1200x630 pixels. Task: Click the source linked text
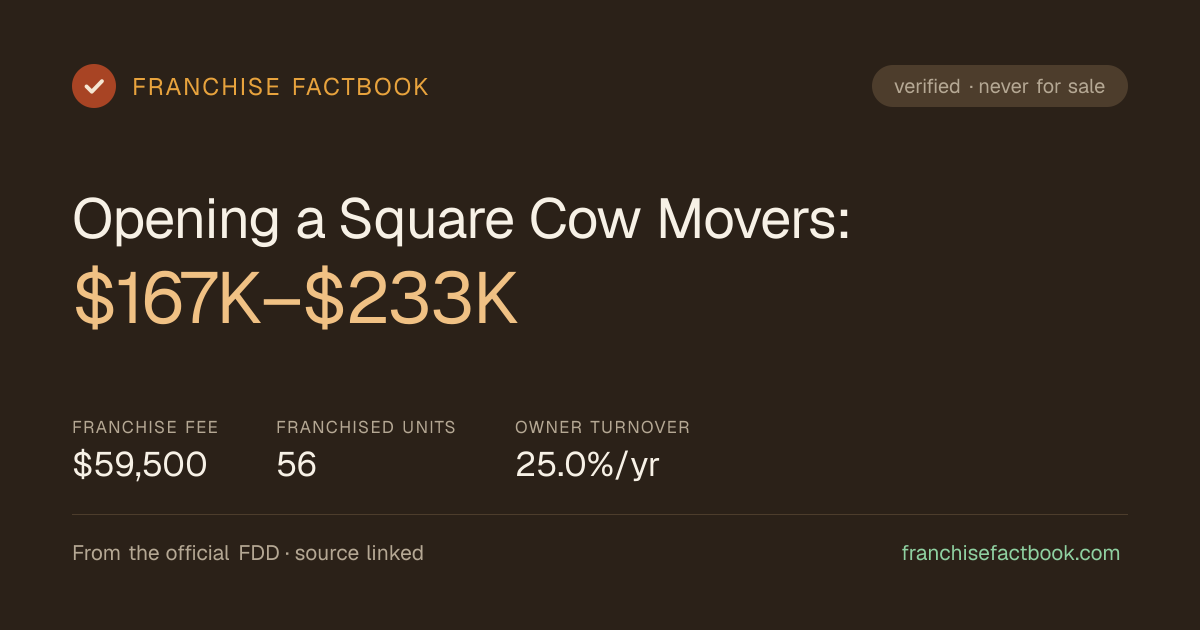point(359,553)
